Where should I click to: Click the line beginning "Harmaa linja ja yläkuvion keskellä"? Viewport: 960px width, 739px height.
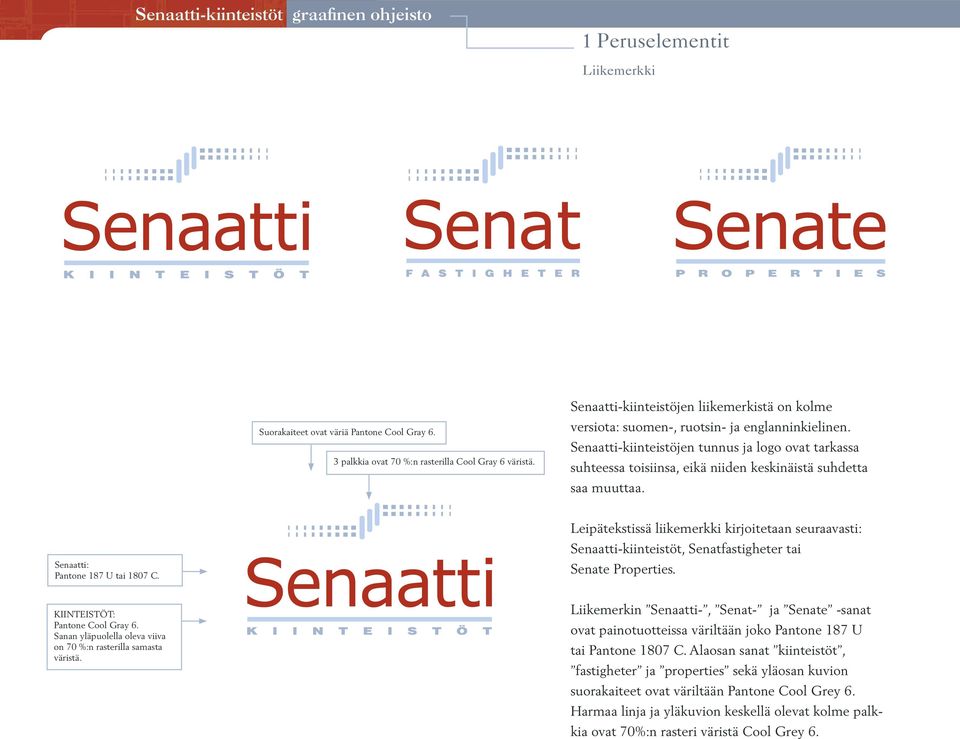coord(726,711)
